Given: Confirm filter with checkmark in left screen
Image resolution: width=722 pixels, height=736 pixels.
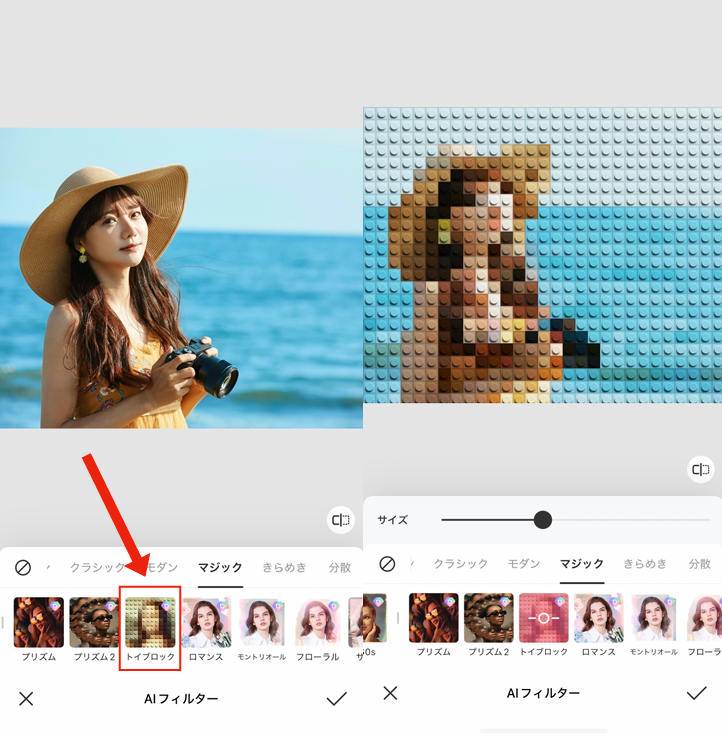Looking at the screenshot, I should coord(336,698).
